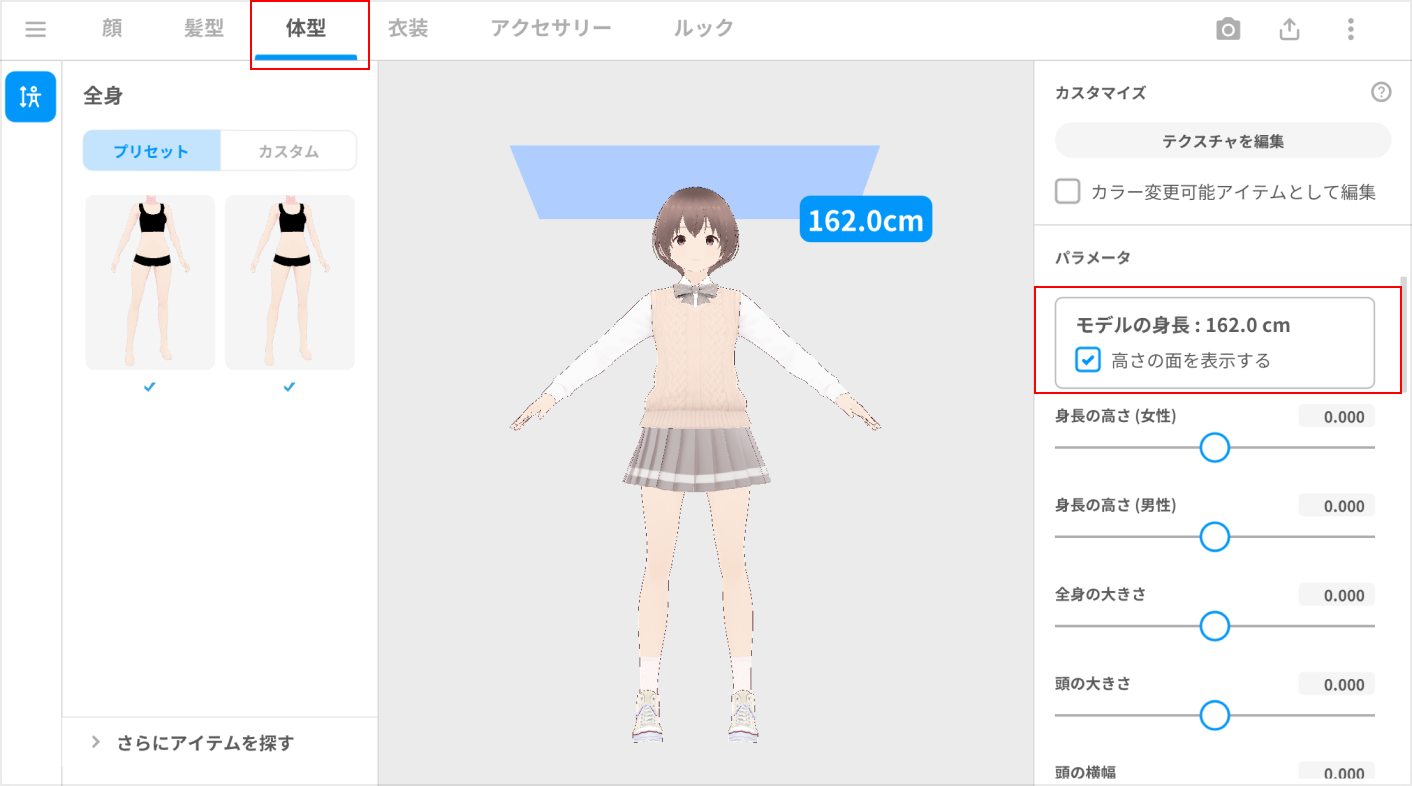This screenshot has height=786, width=1412.
Task: Click the モデルの身長 : 162.0 cm text
Action: (x=1183, y=325)
